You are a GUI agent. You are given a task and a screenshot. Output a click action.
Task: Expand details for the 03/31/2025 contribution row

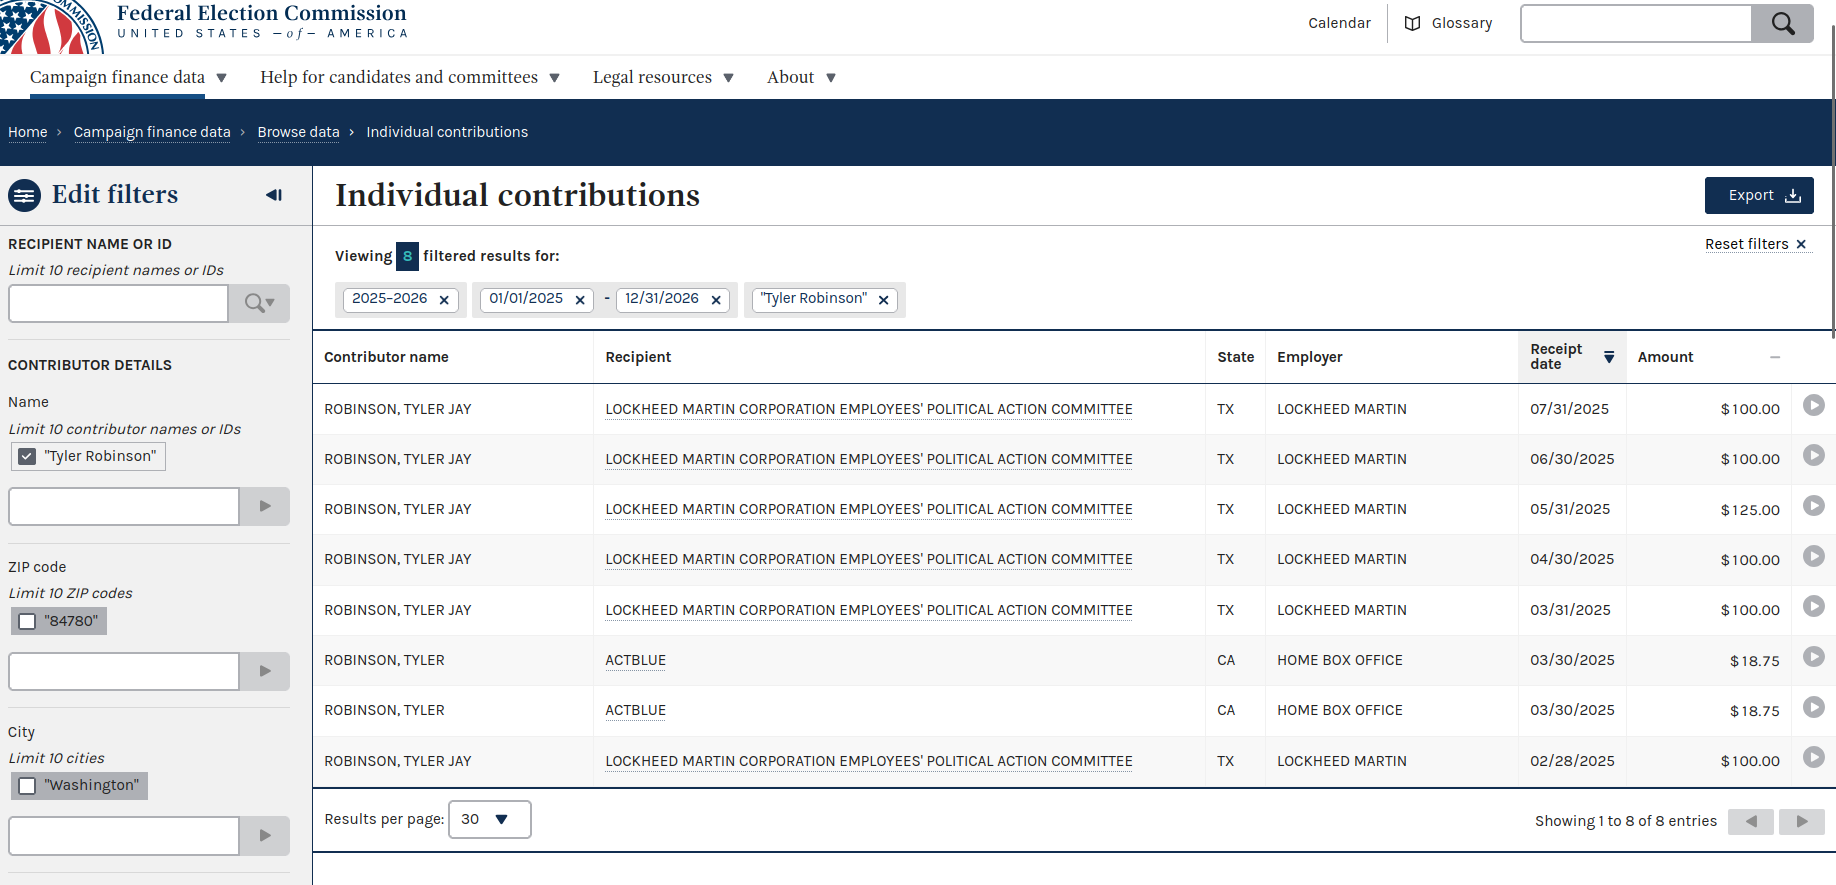[x=1813, y=606]
